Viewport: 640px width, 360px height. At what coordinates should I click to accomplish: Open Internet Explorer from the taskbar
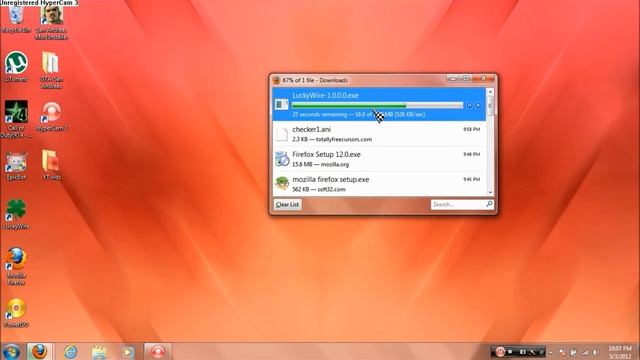click(71, 351)
